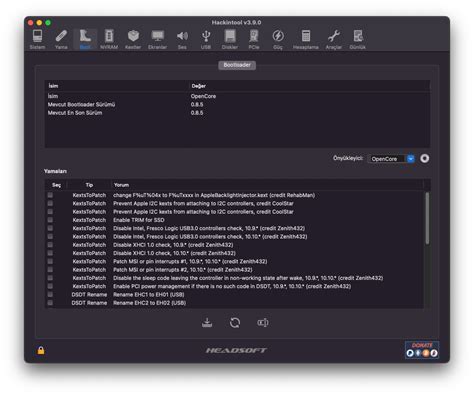This screenshot has height=395, width=474.
Task: Open the Hesaplama calculator section
Action: (306, 39)
